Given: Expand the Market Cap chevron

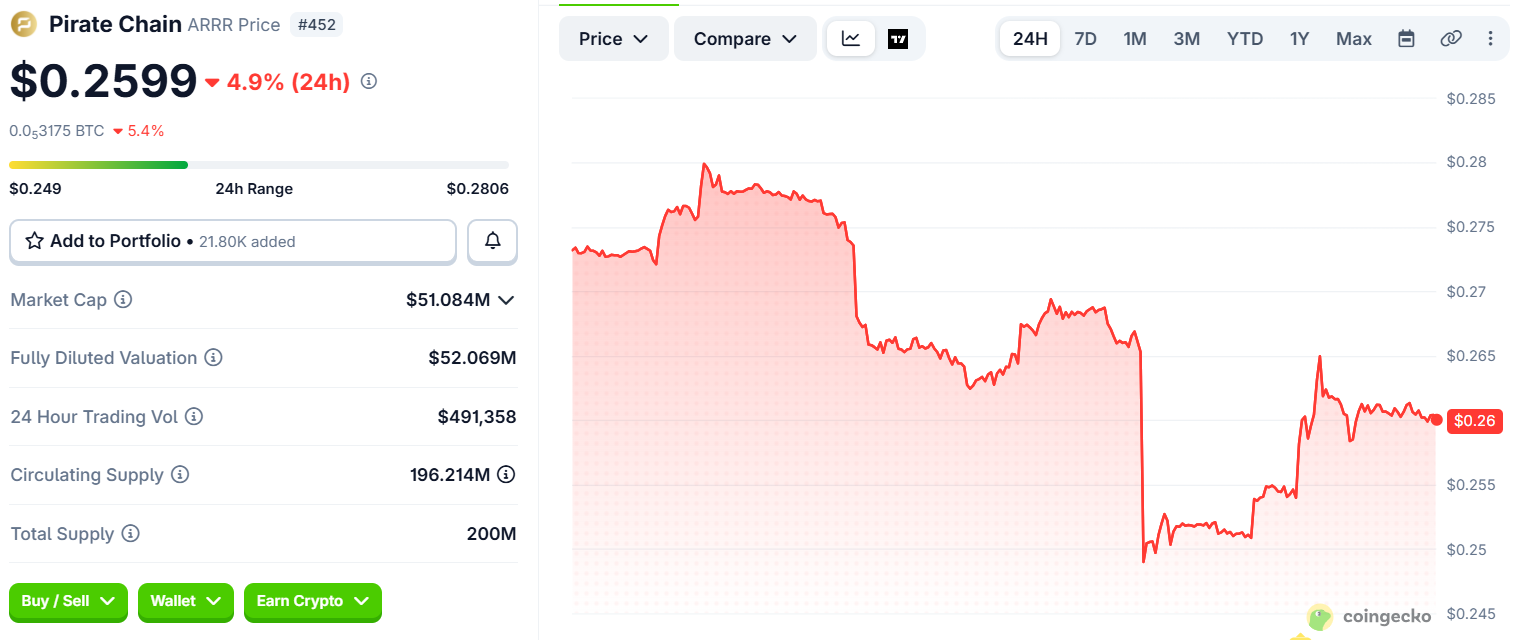Looking at the screenshot, I should 506,300.
